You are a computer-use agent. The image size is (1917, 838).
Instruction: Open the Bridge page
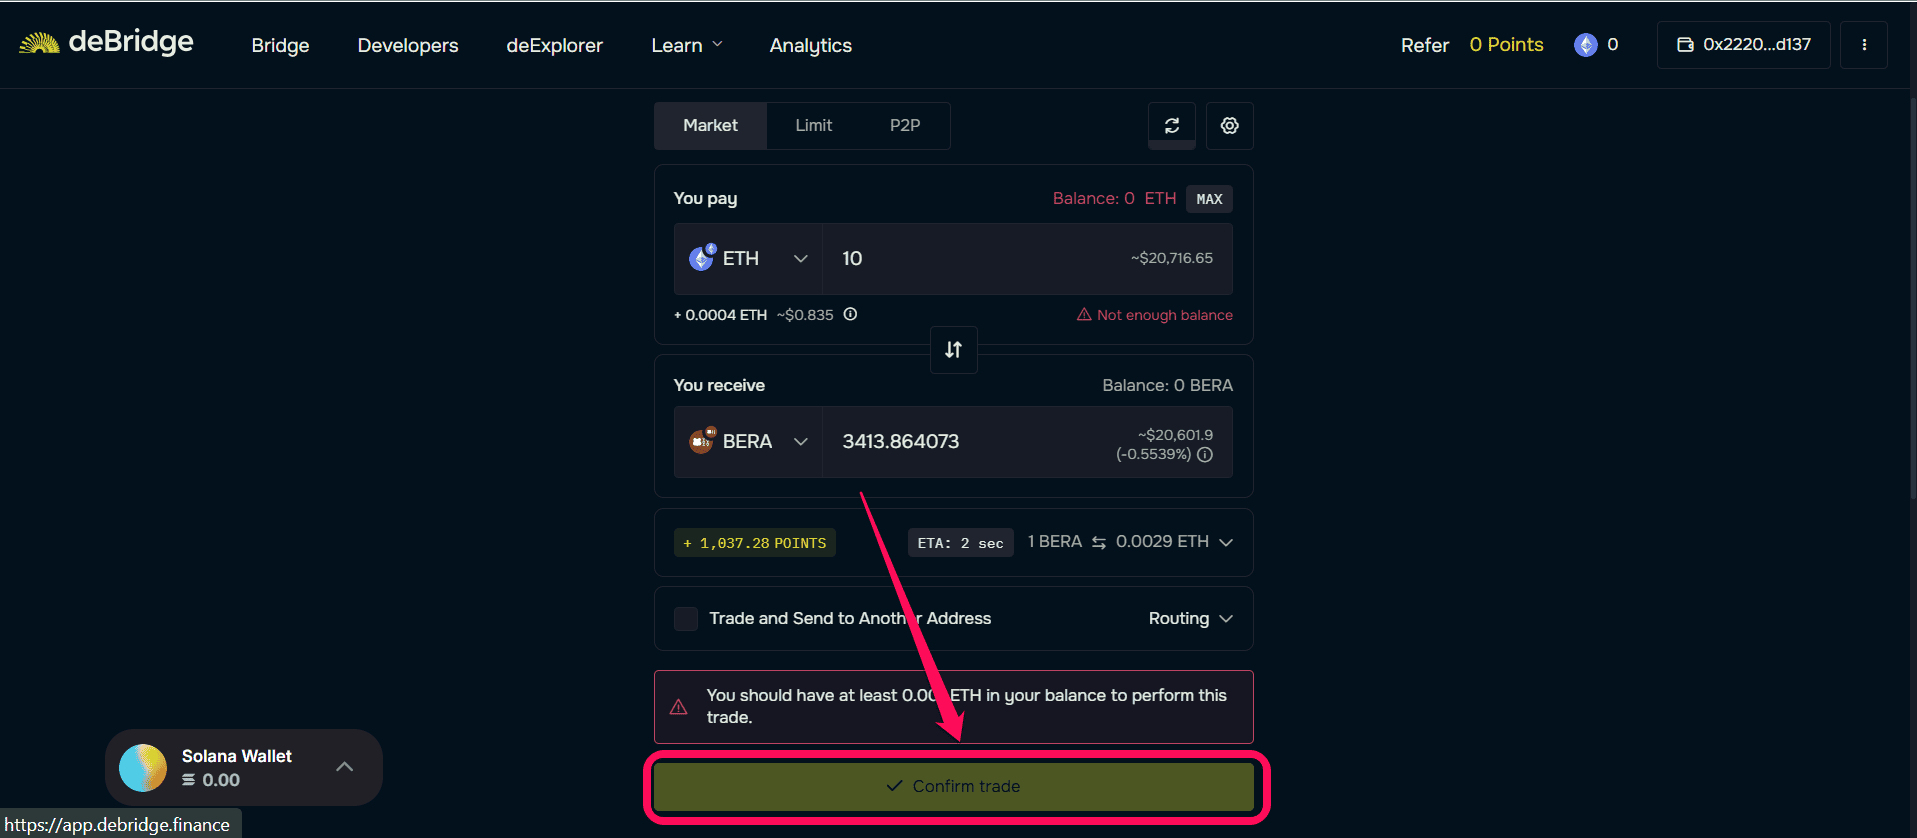pos(280,45)
